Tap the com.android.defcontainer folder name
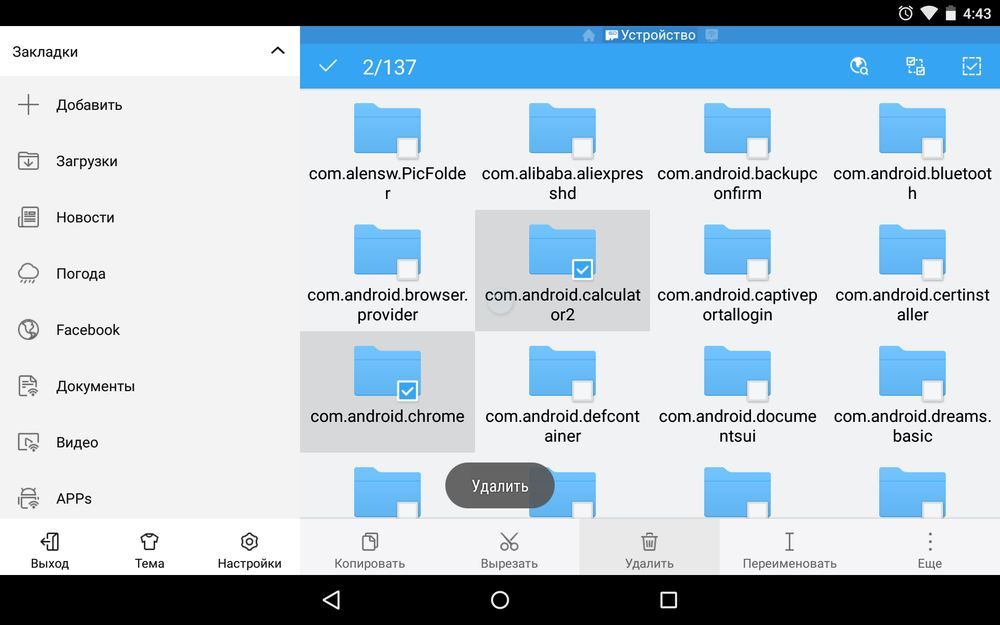Viewport: 1000px width, 625px height. click(562, 425)
